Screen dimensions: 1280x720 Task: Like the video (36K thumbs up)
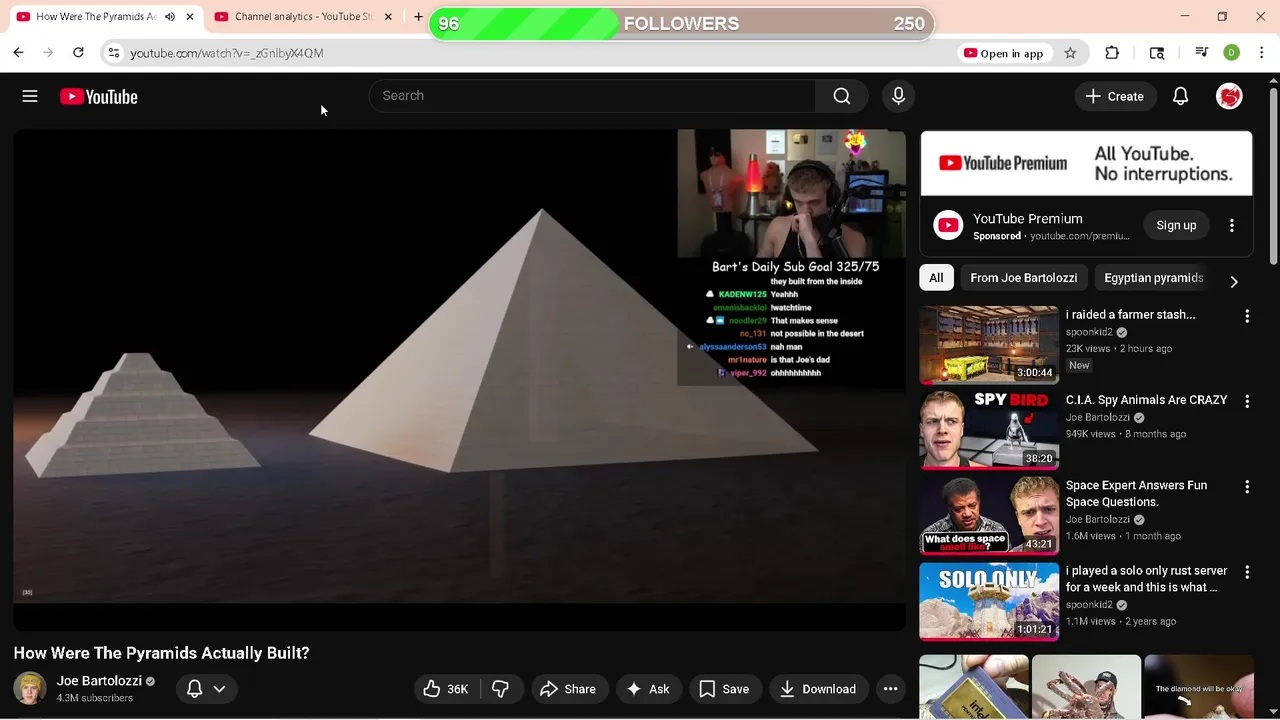pos(446,689)
